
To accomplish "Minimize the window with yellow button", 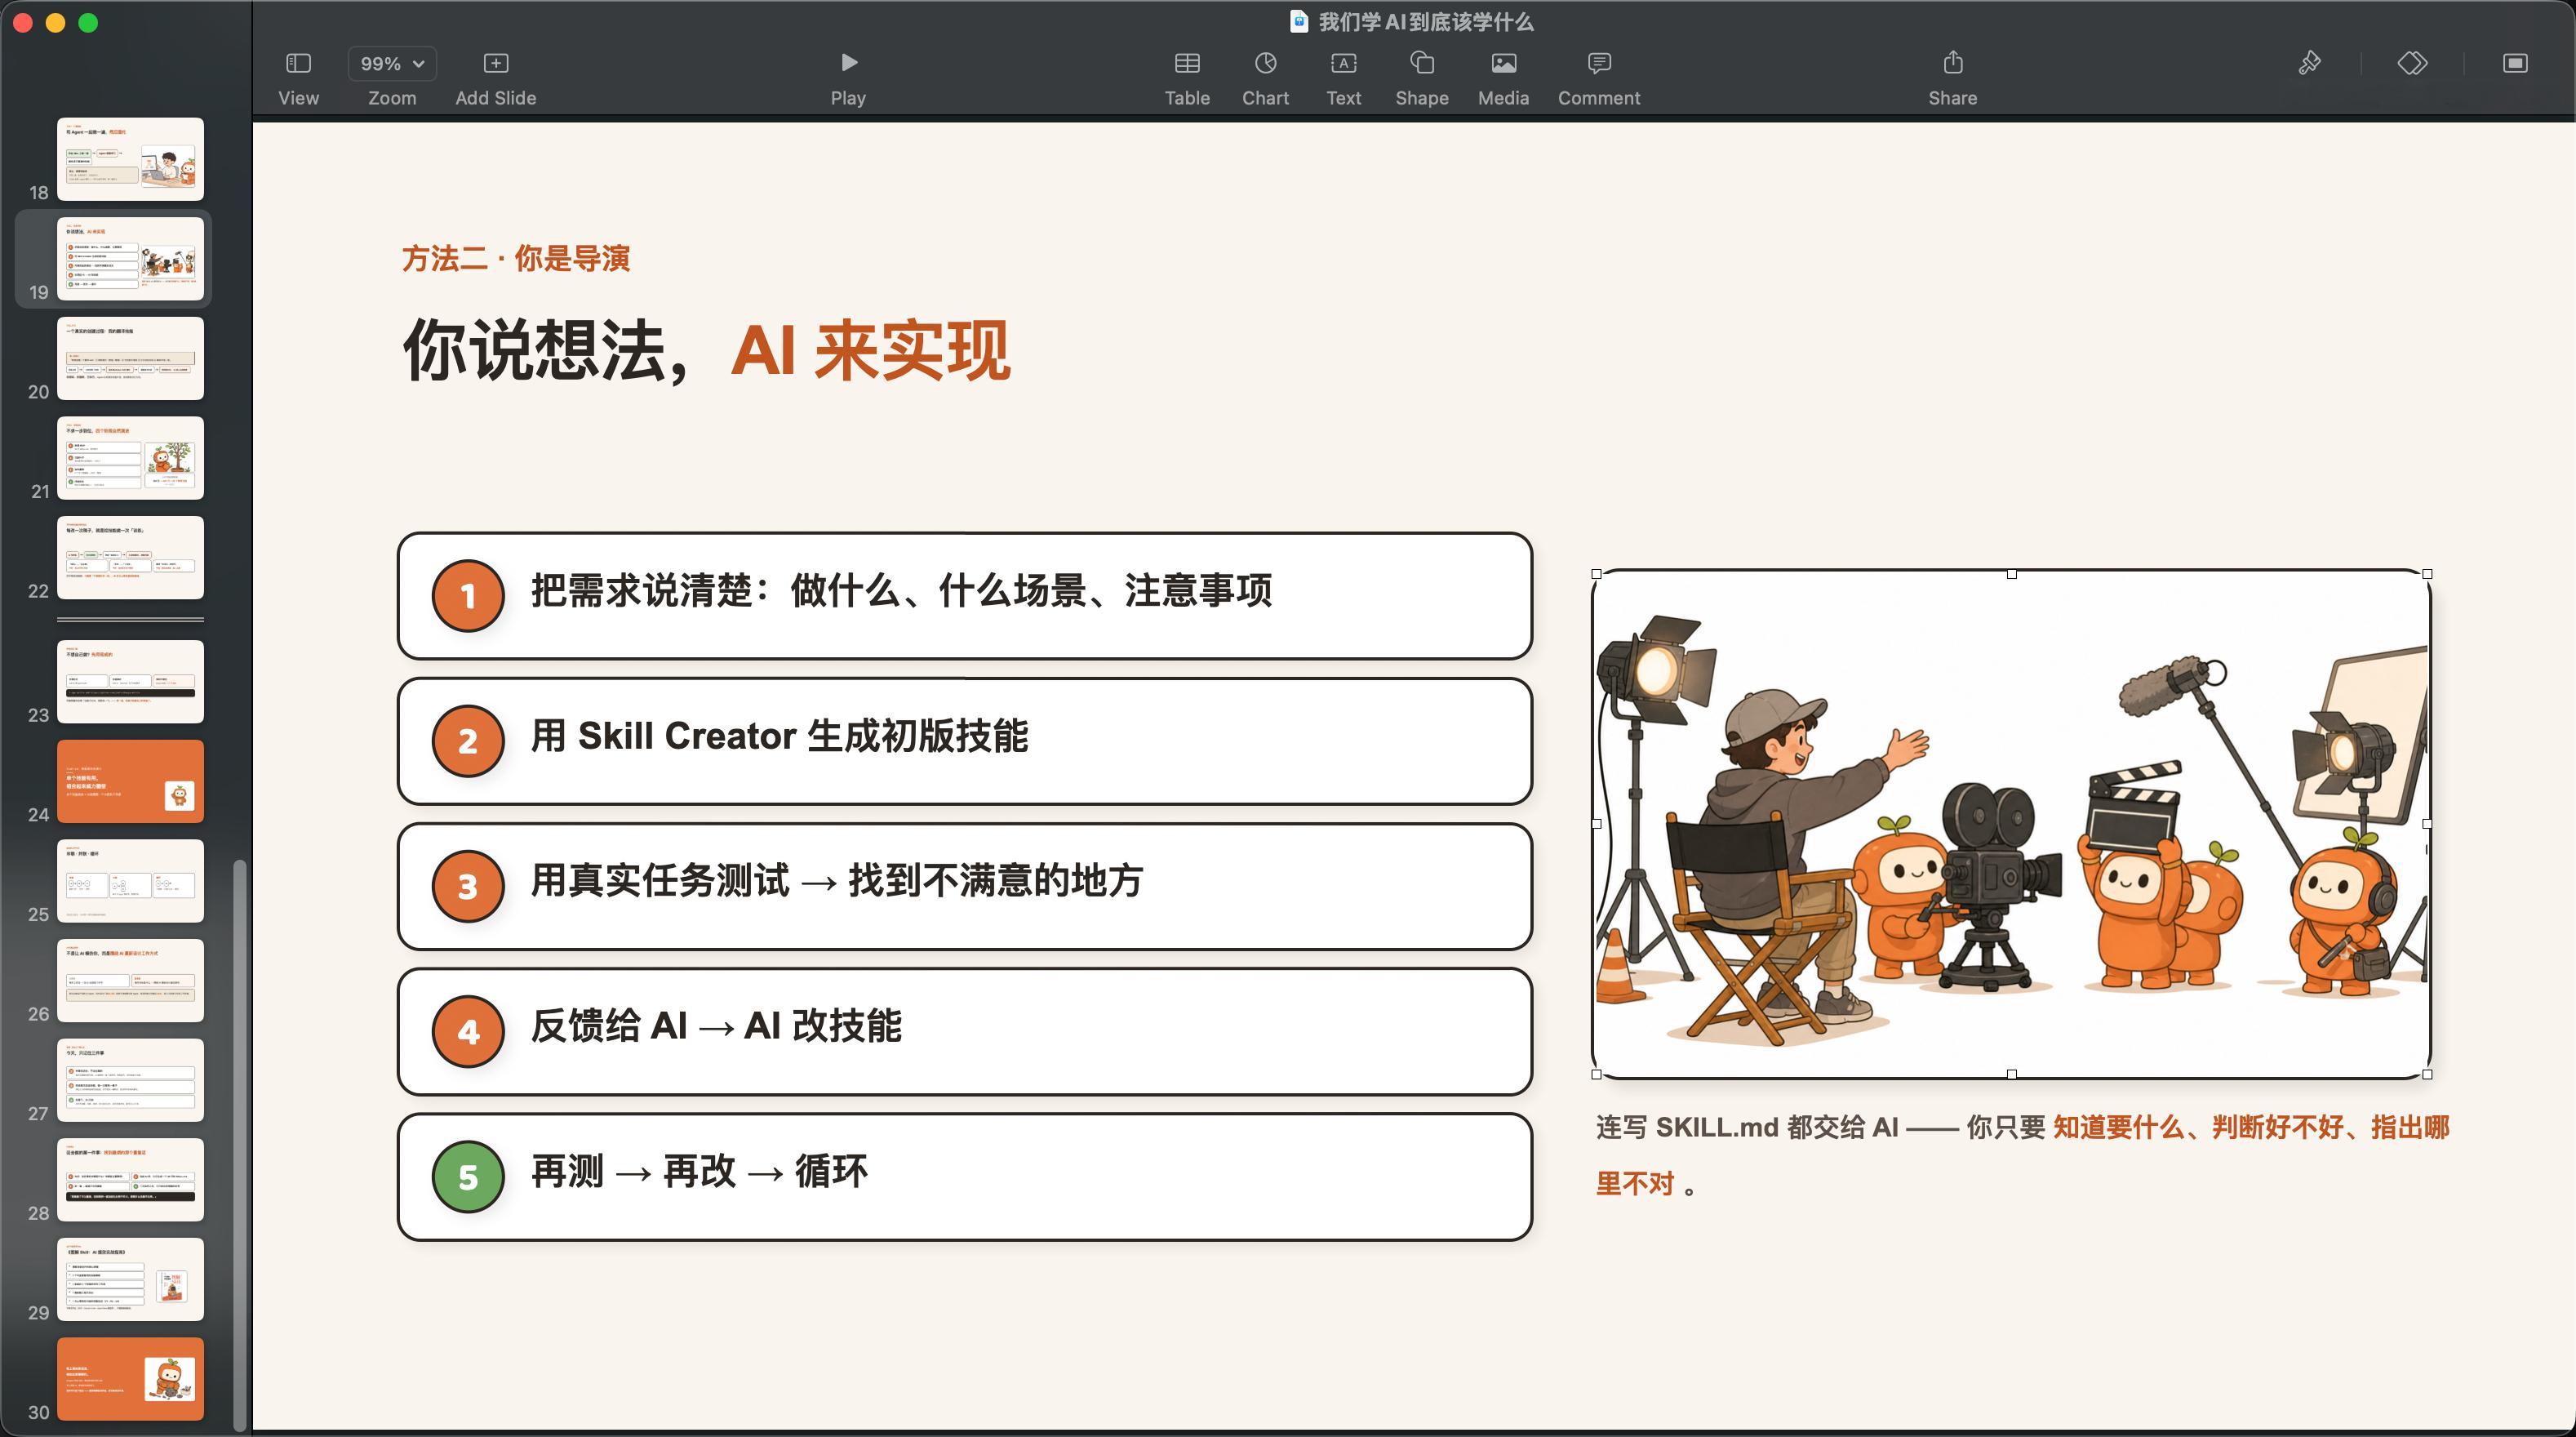I will point(56,23).
